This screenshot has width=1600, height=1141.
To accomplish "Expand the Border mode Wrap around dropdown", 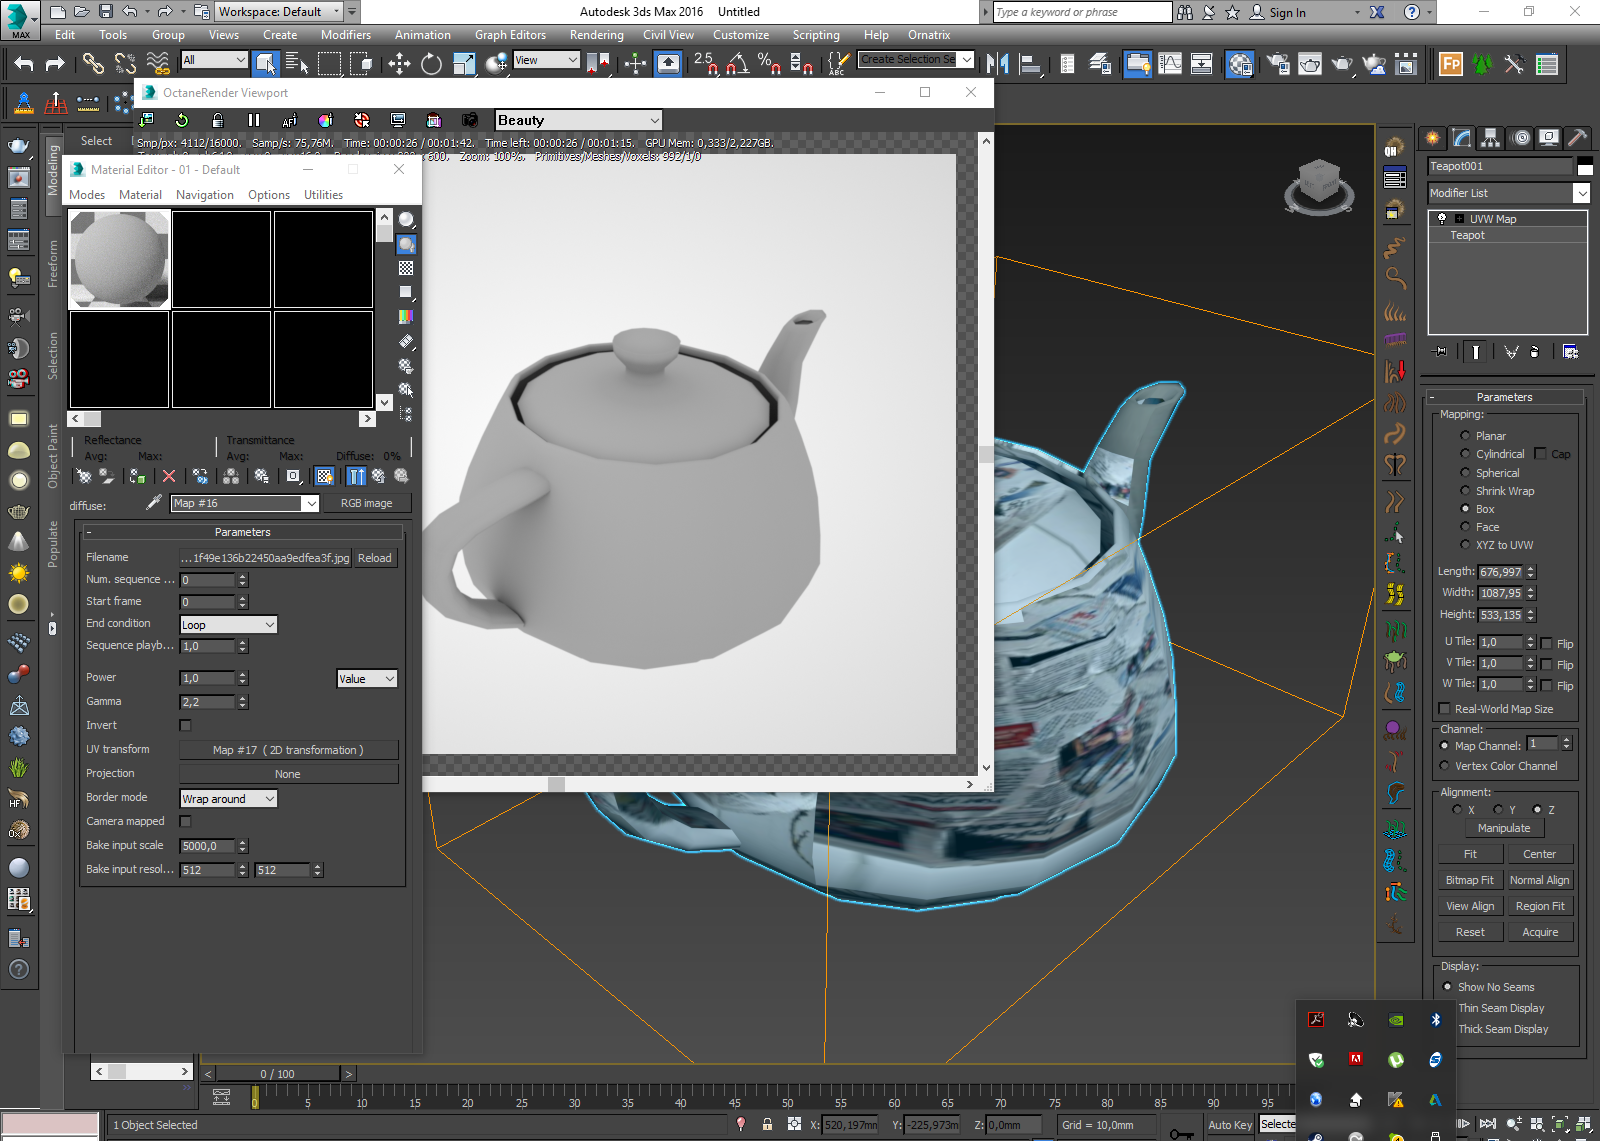I will point(228,799).
